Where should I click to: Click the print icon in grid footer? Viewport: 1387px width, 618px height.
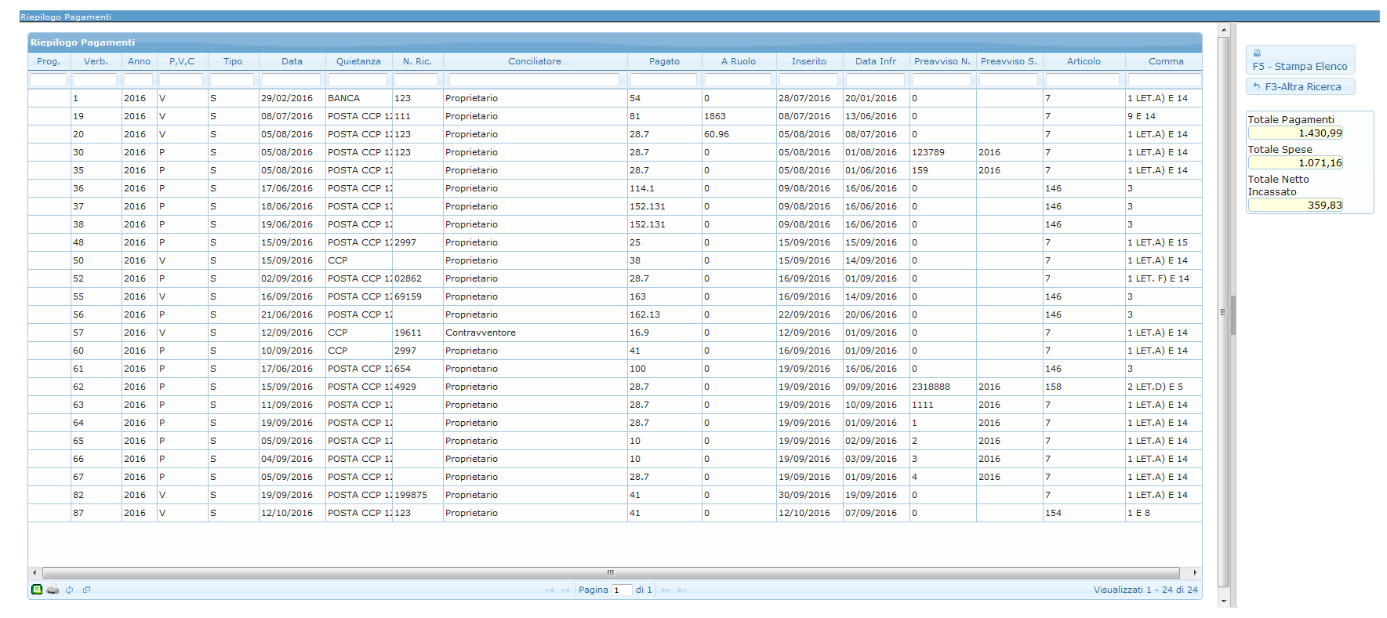53,590
